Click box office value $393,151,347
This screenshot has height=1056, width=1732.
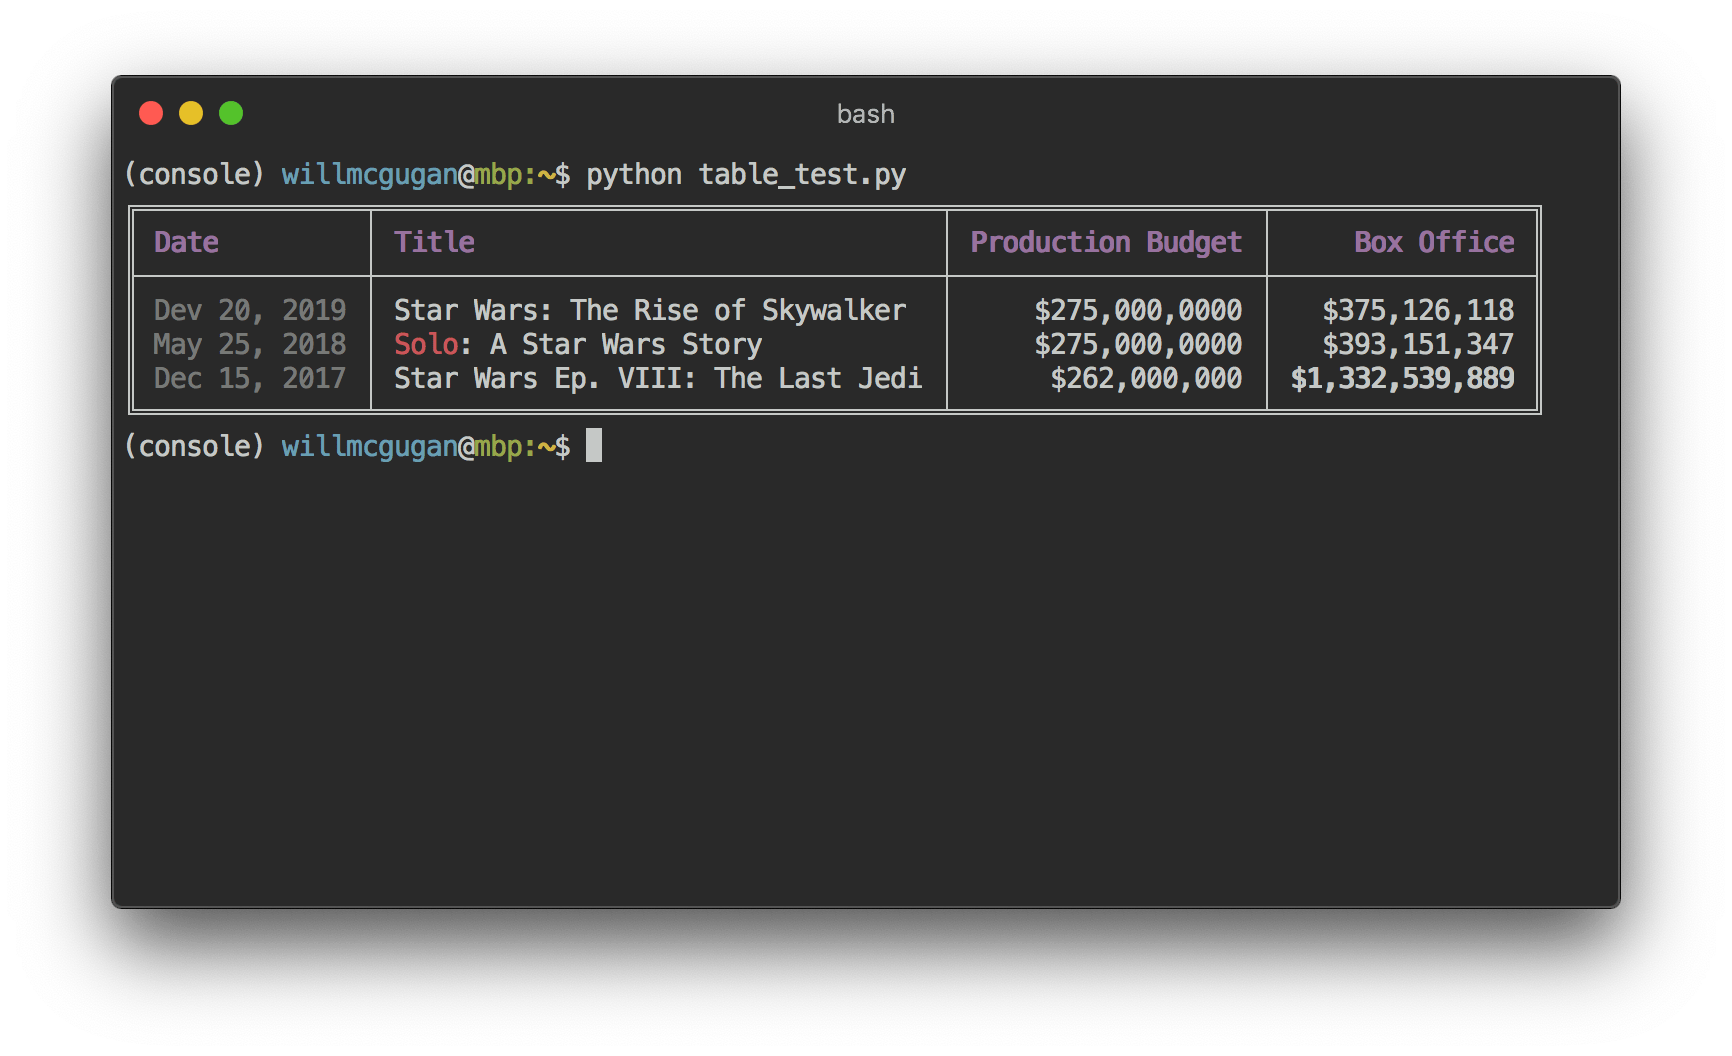(x=1418, y=344)
